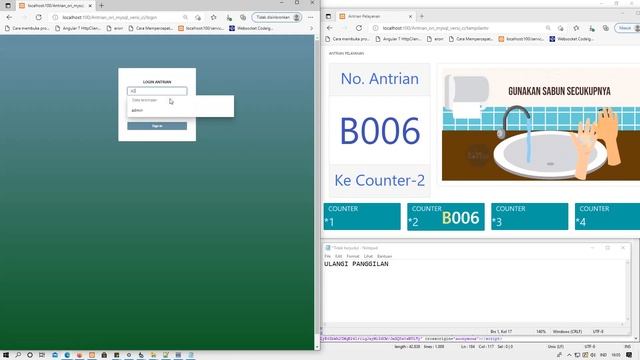The image size is (640, 360).
Task: Open the Windows Start menu
Action: [6, 355]
